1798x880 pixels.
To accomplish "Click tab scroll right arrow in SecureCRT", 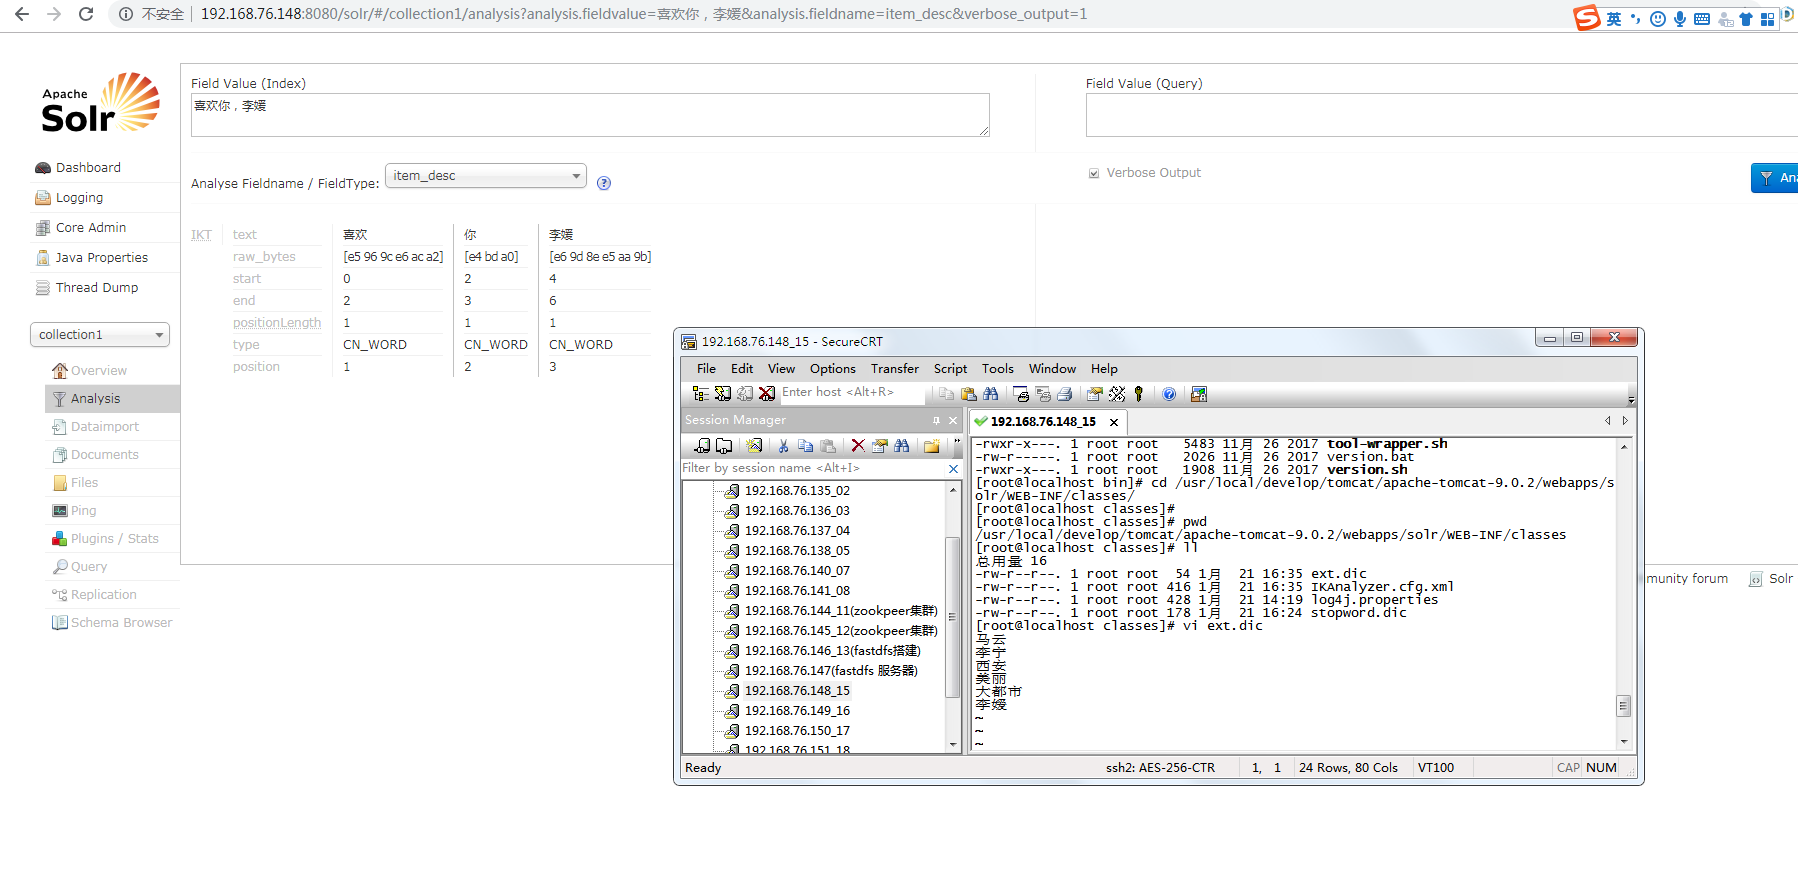I will [x=1625, y=421].
